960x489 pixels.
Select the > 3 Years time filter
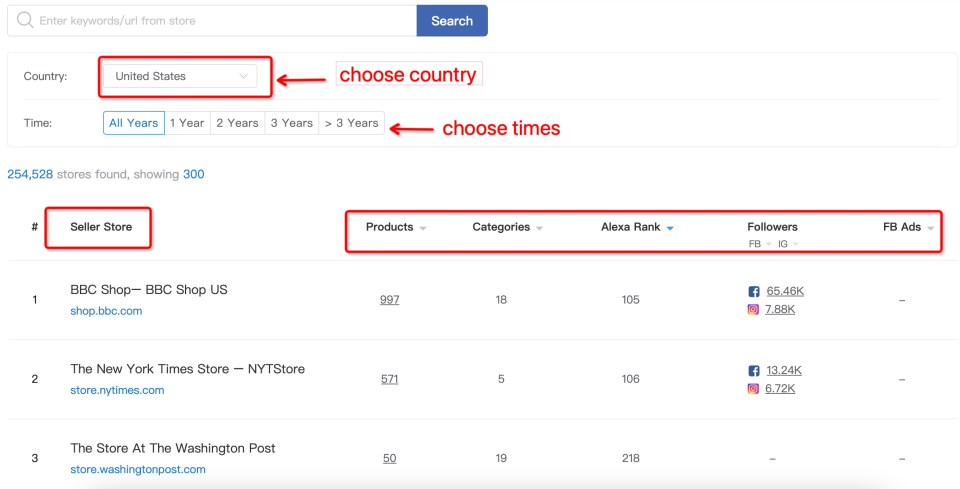coord(351,123)
